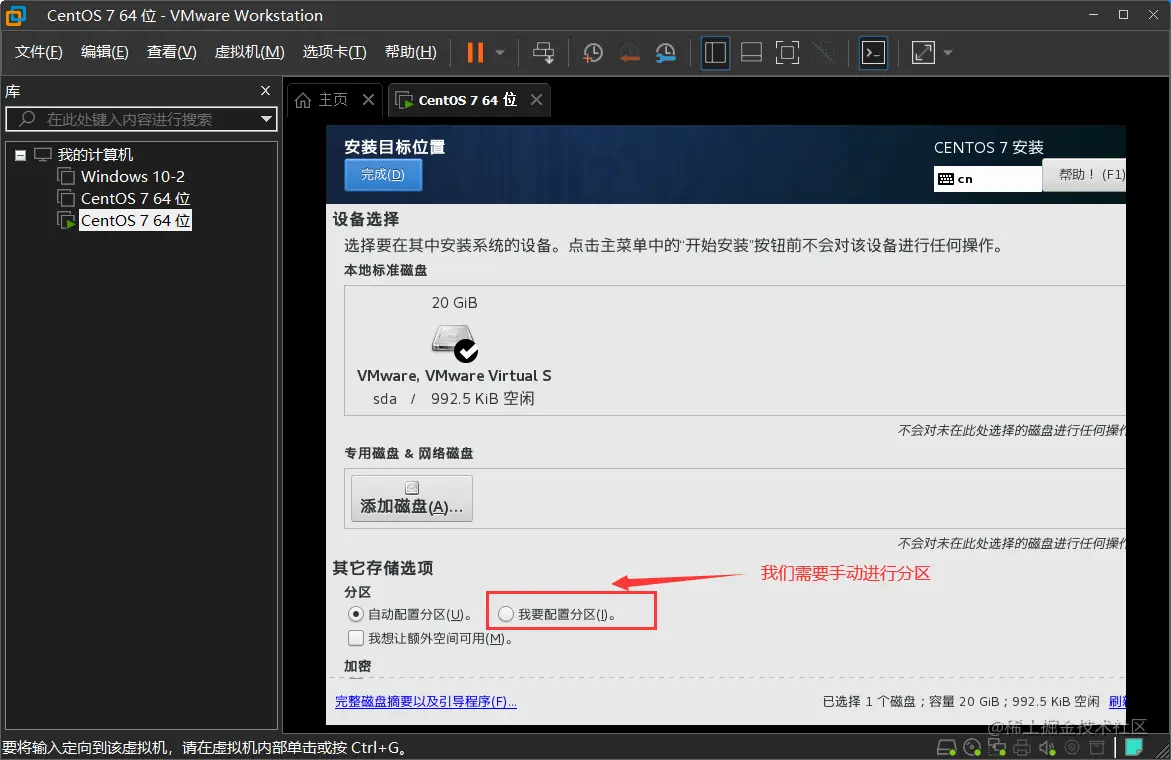This screenshot has height=760, width=1171.
Task: Click the VMware Workstation title bar logo
Action: click(x=16, y=15)
